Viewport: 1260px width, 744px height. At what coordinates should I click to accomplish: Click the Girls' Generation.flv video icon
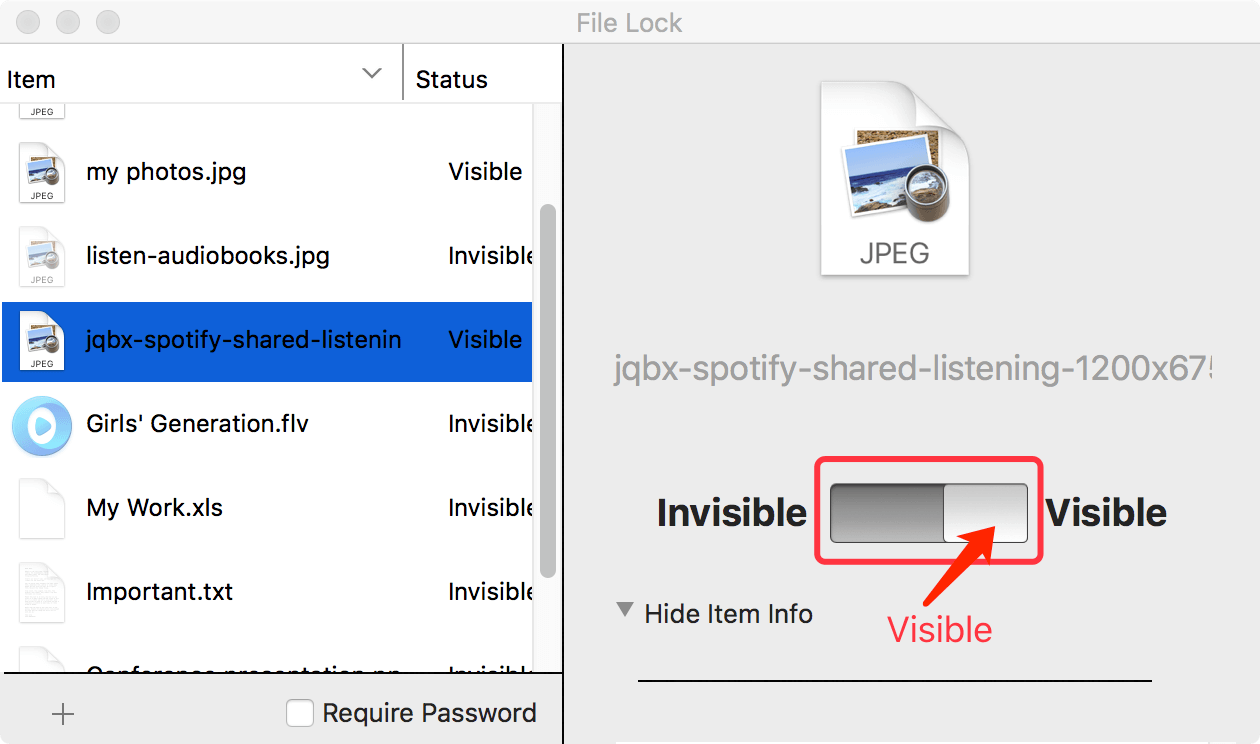(x=41, y=424)
